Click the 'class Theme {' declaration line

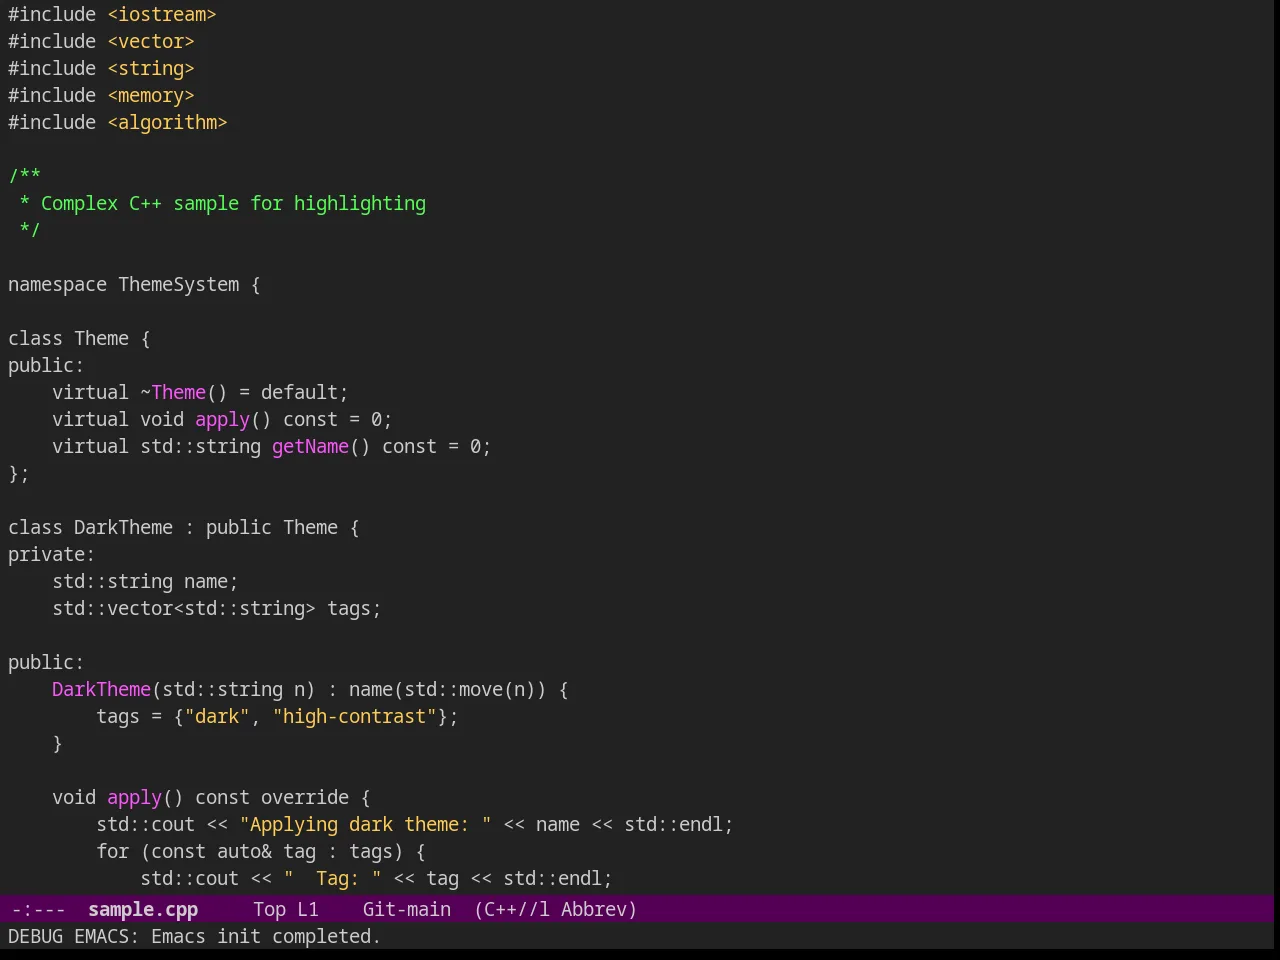click(79, 338)
